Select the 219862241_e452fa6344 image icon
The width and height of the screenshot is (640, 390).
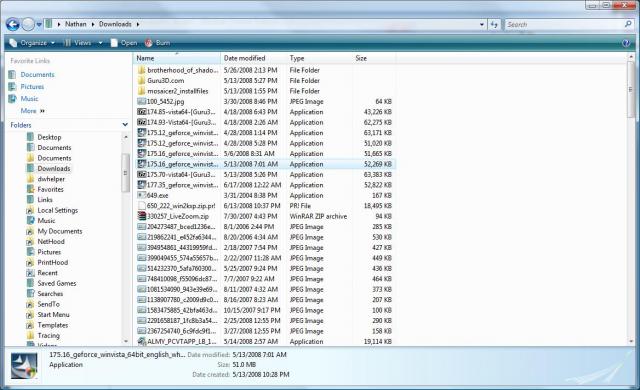point(142,237)
